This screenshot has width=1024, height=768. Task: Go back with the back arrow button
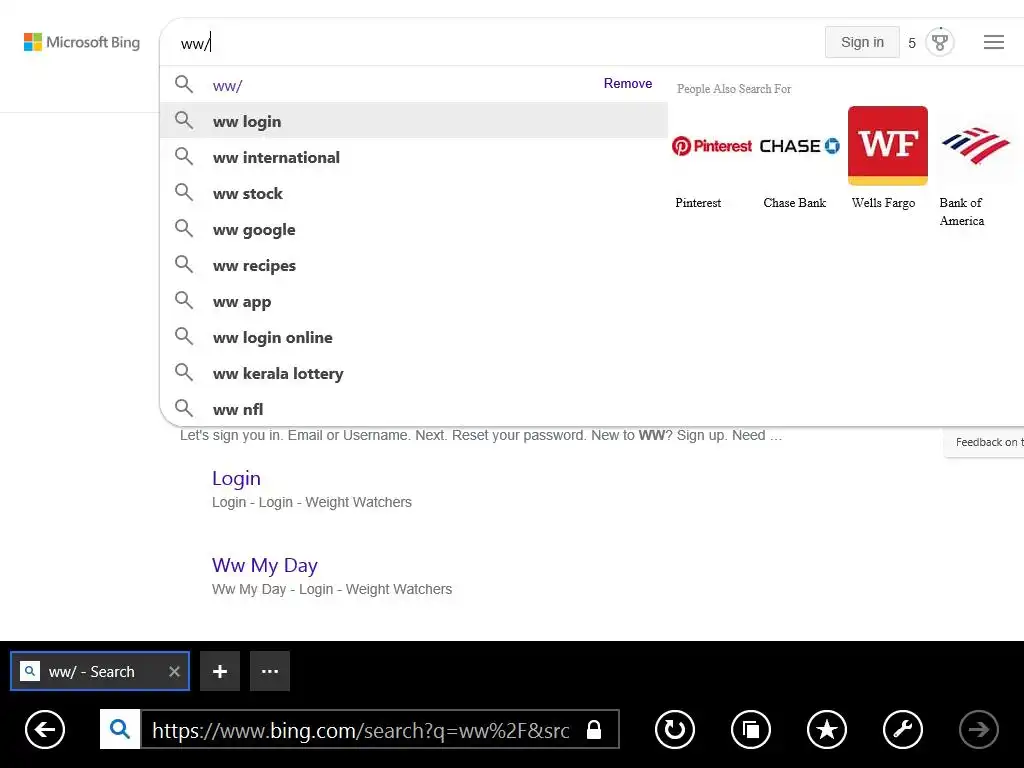(44, 729)
